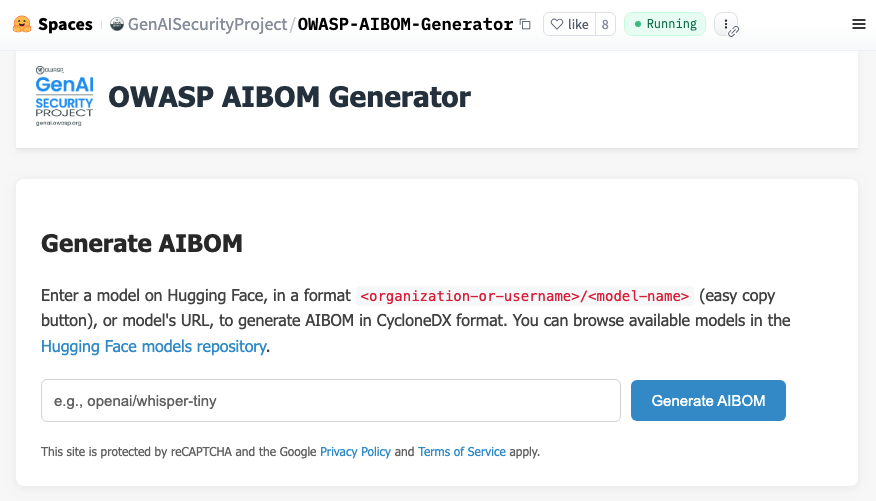The image size is (876, 501).
Task: Click the small chain link icon
Action: (733, 32)
